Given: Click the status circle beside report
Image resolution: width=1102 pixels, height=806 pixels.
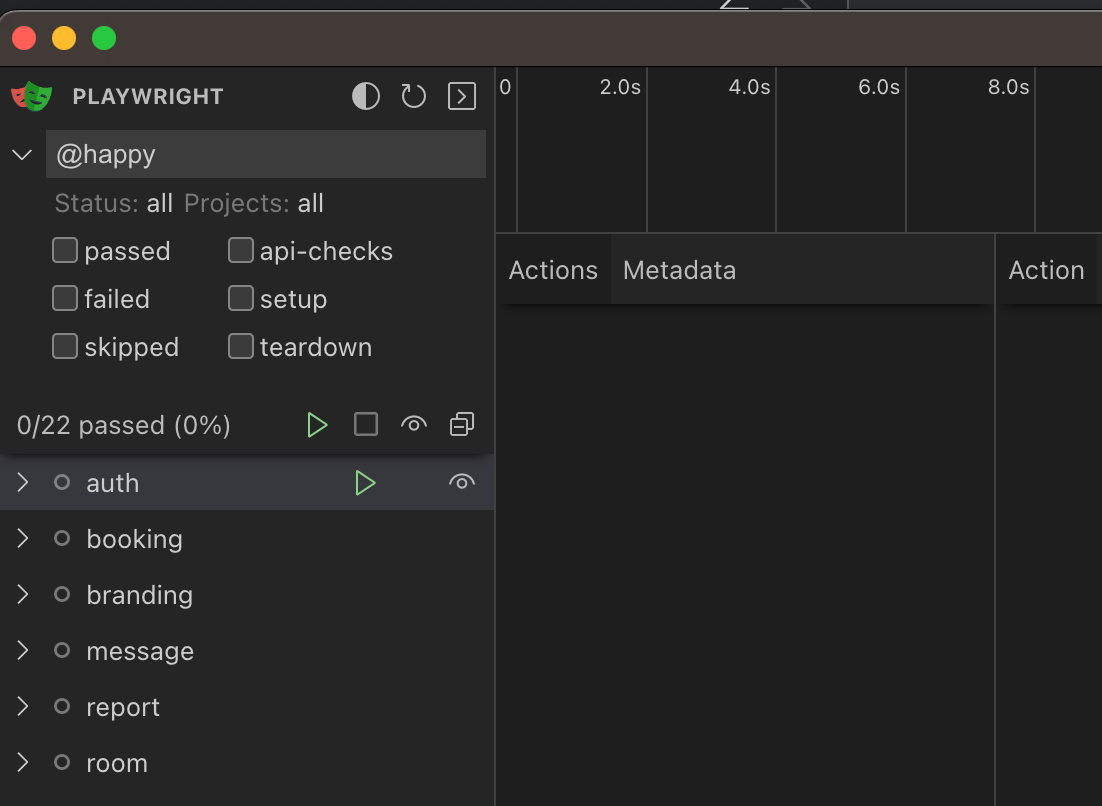Looking at the screenshot, I should (x=62, y=706).
